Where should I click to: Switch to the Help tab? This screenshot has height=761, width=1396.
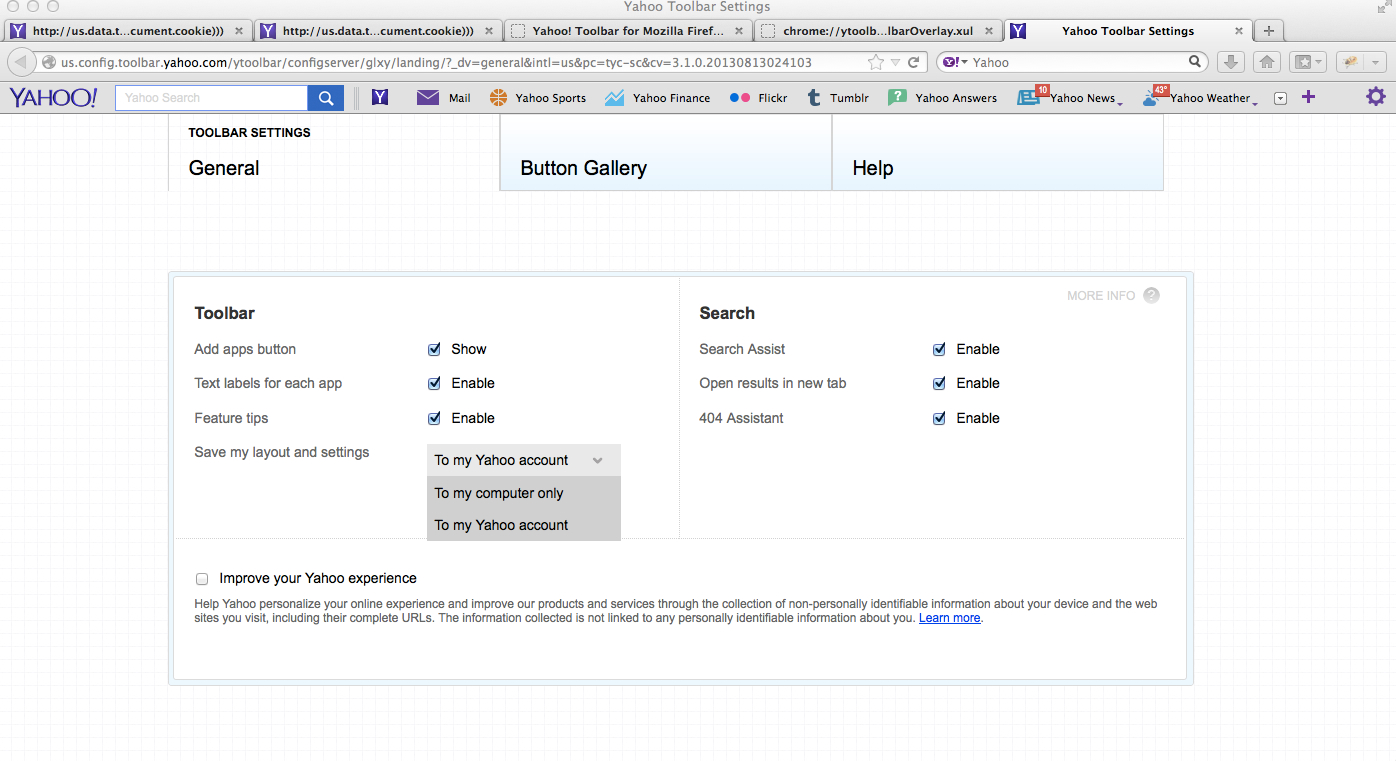998,152
